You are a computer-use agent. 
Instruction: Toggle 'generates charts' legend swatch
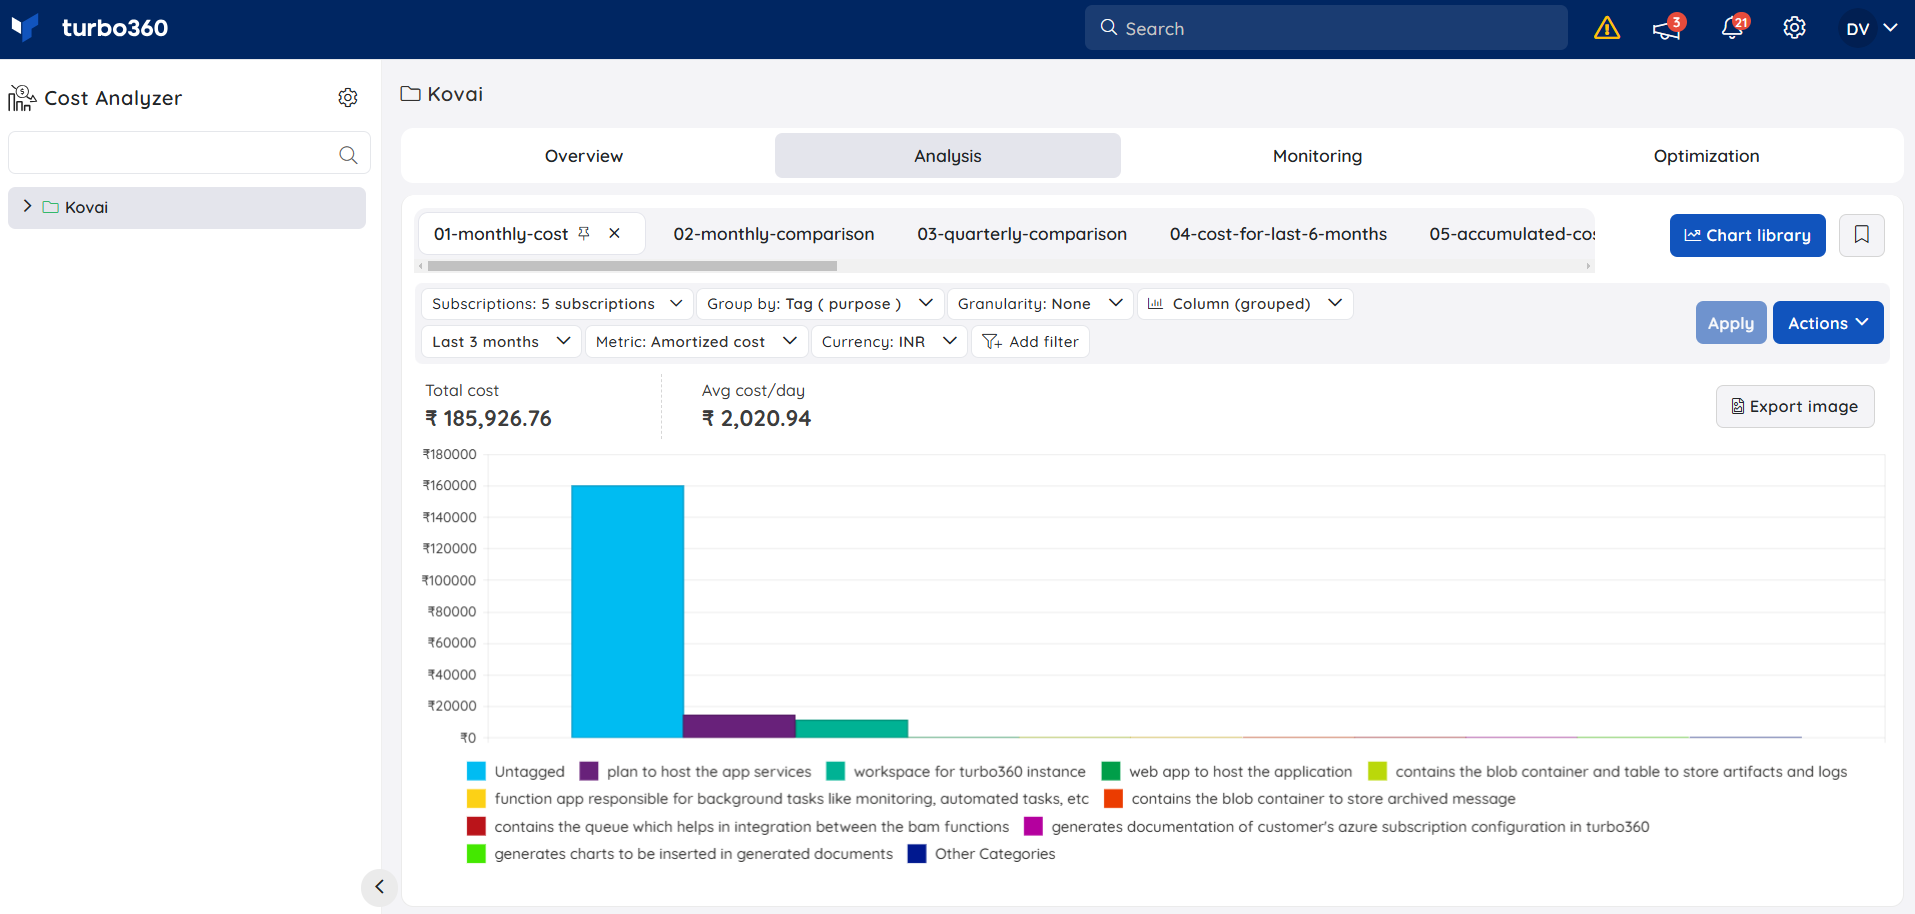pyautogui.click(x=476, y=853)
